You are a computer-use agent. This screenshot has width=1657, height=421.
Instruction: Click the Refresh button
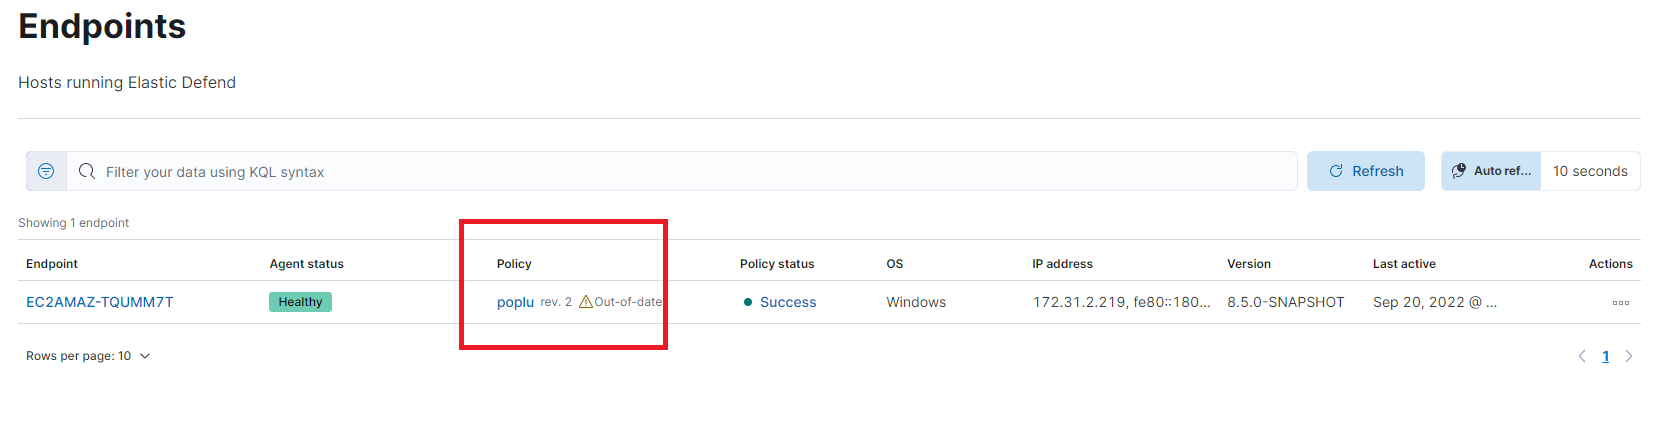click(1366, 171)
